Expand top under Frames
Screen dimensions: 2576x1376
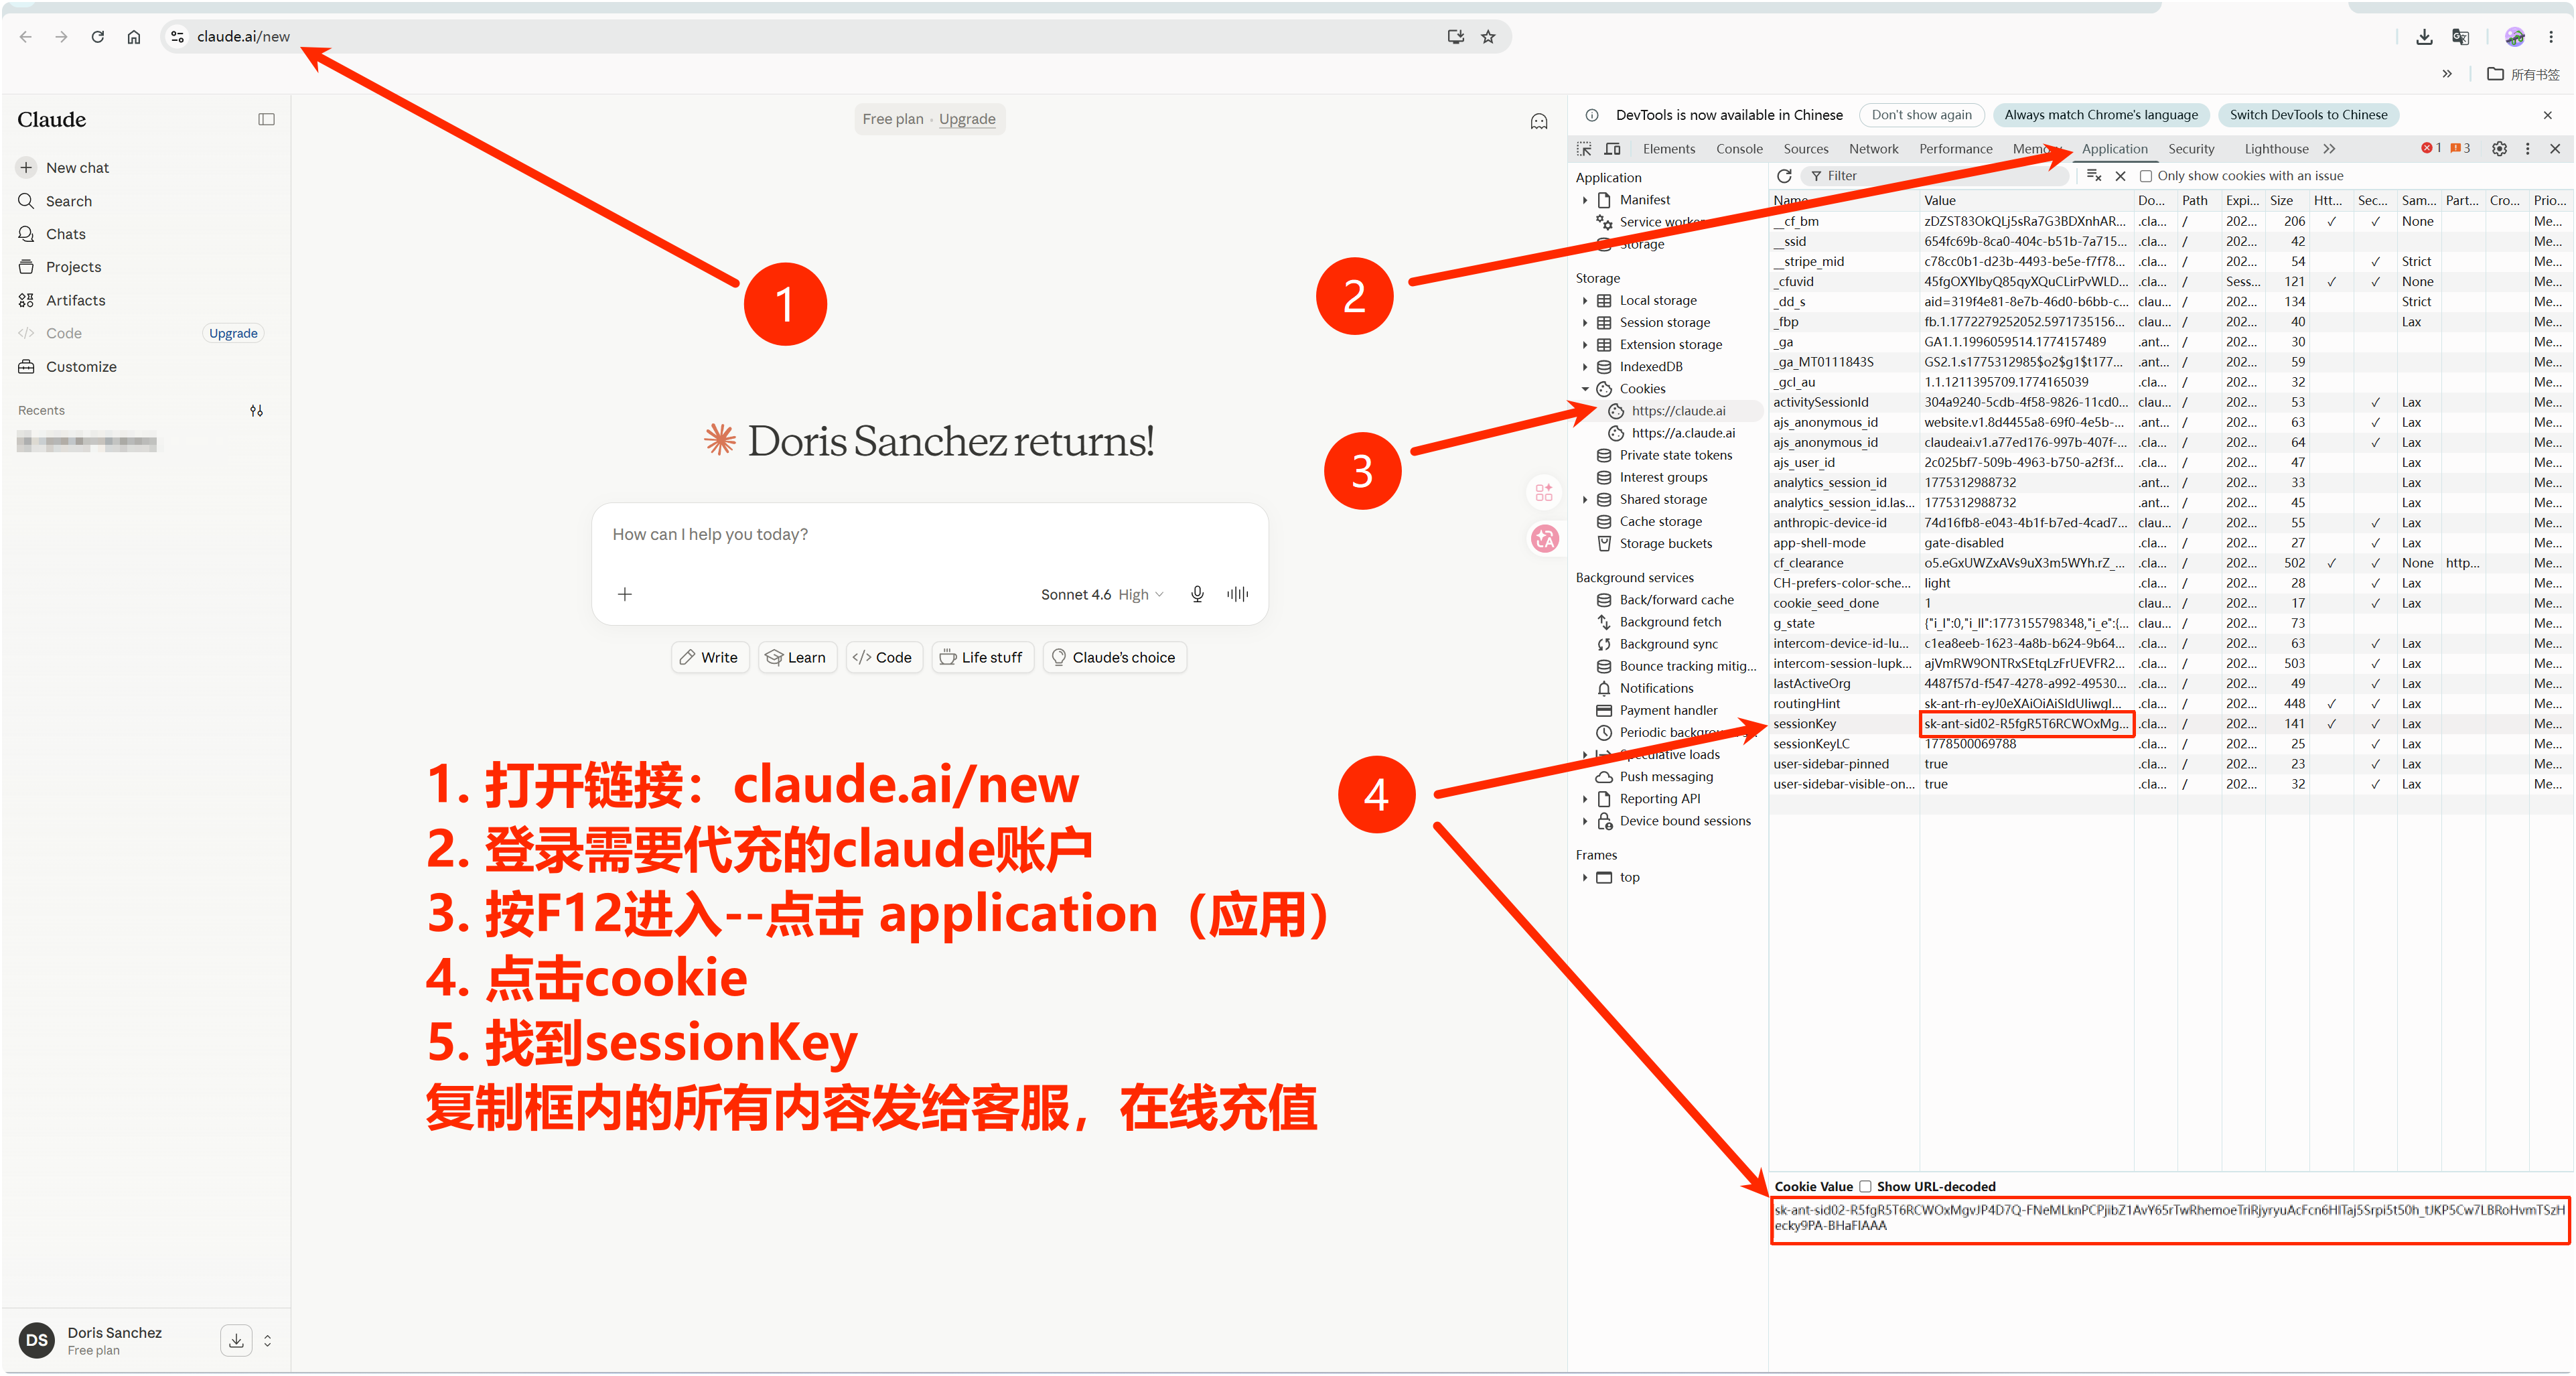point(1585,878)
